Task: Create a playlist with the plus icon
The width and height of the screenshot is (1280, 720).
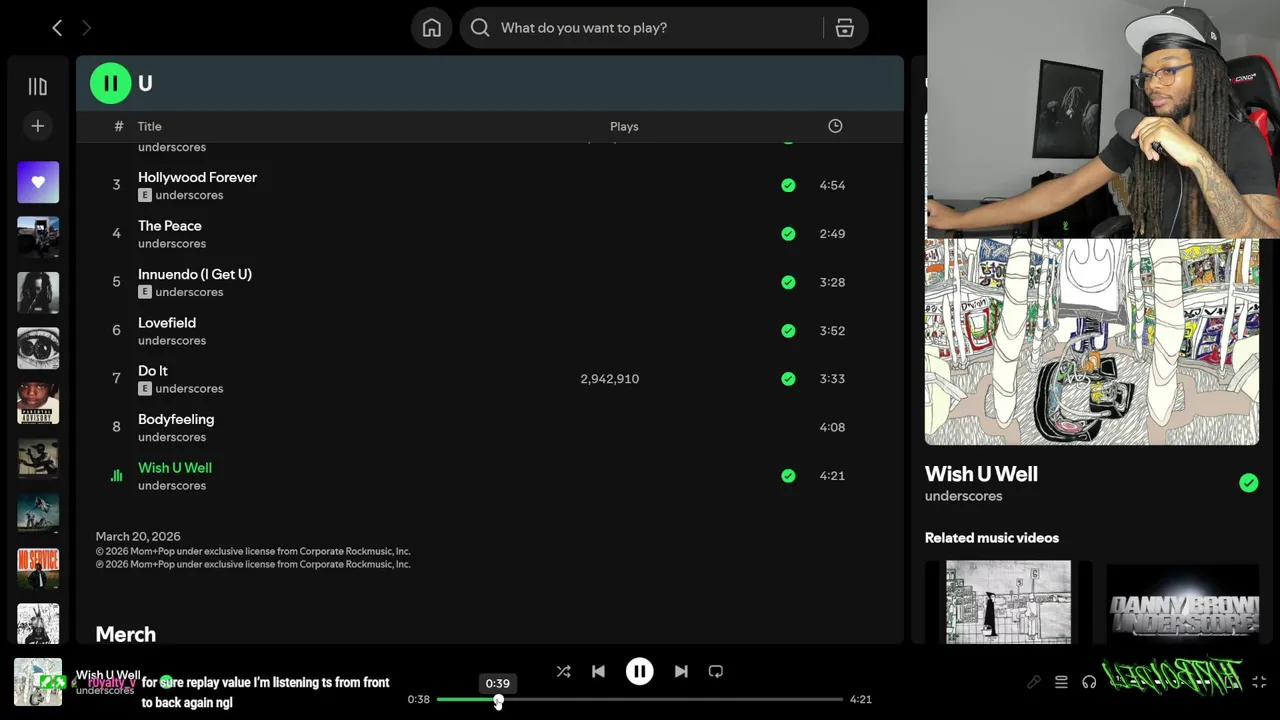Action: [38, 126]
